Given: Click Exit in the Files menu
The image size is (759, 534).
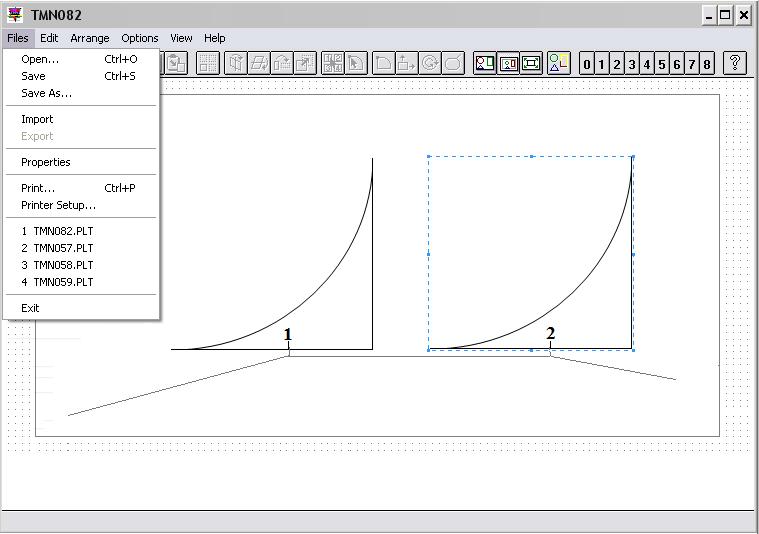Looking at the screenshot, I should point(30,308).
